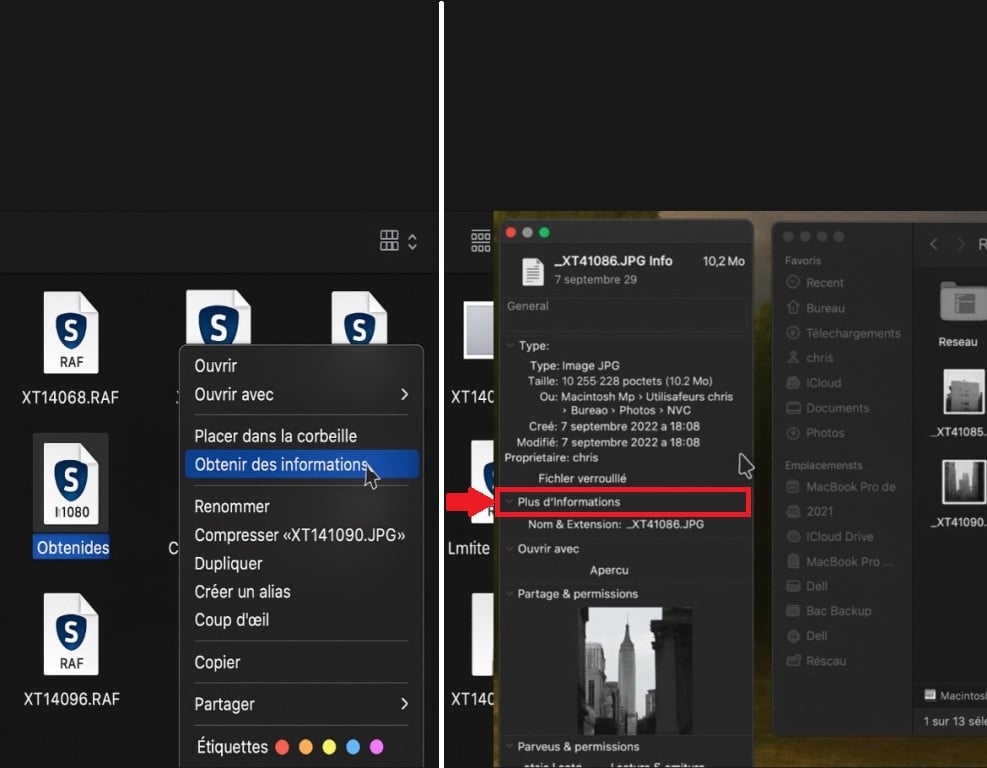Click the view mode grid icon
Screen dimensions: 987x768
(x=390, y=240)
